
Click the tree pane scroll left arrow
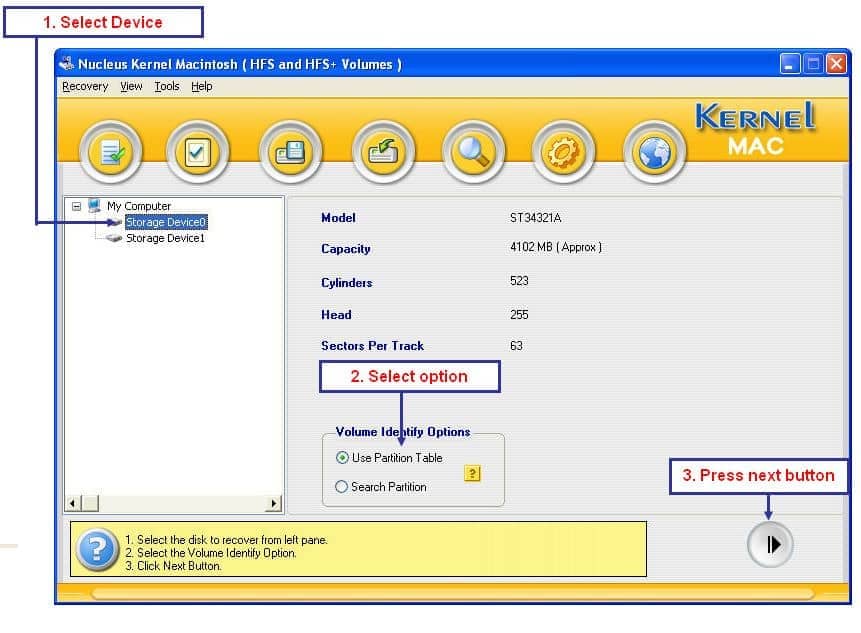(x=72, y=503)
